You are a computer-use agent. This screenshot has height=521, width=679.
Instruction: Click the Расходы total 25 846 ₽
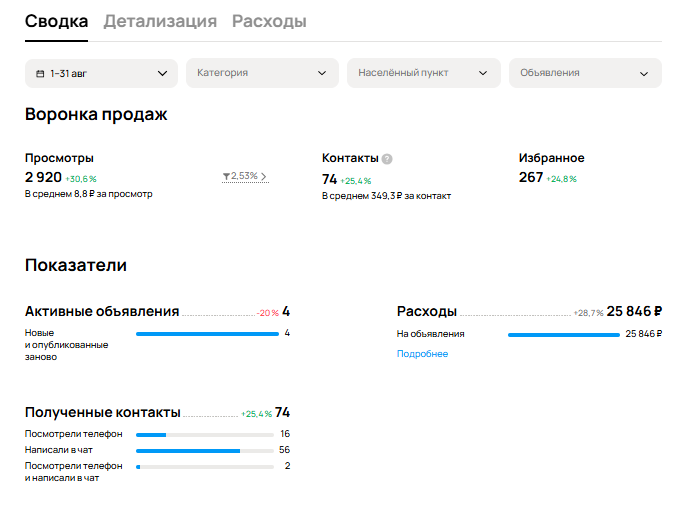pyautogui.click(x=634, y=311)
